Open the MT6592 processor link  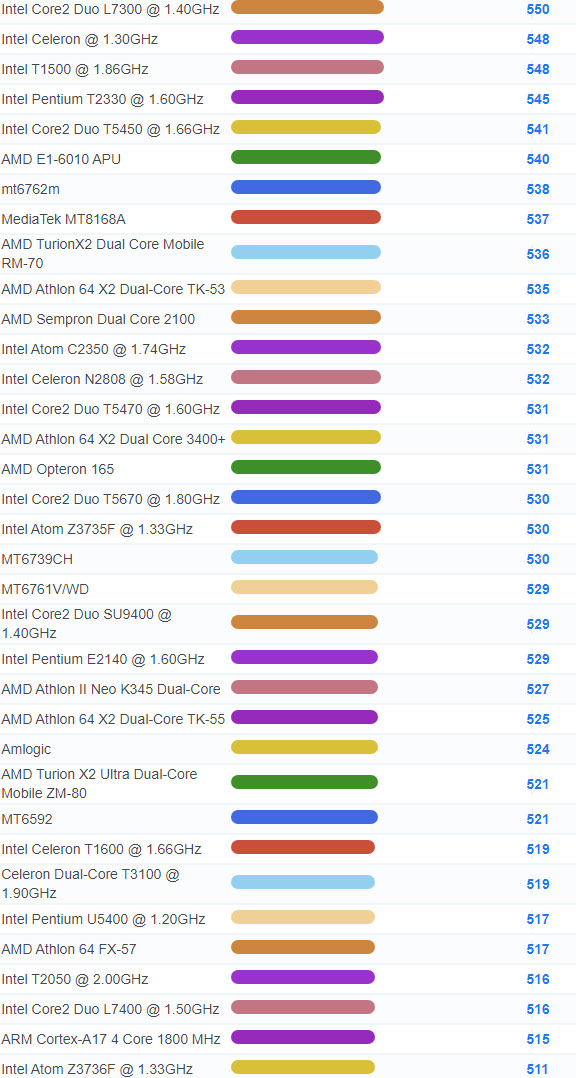click(x=27, y=820)
